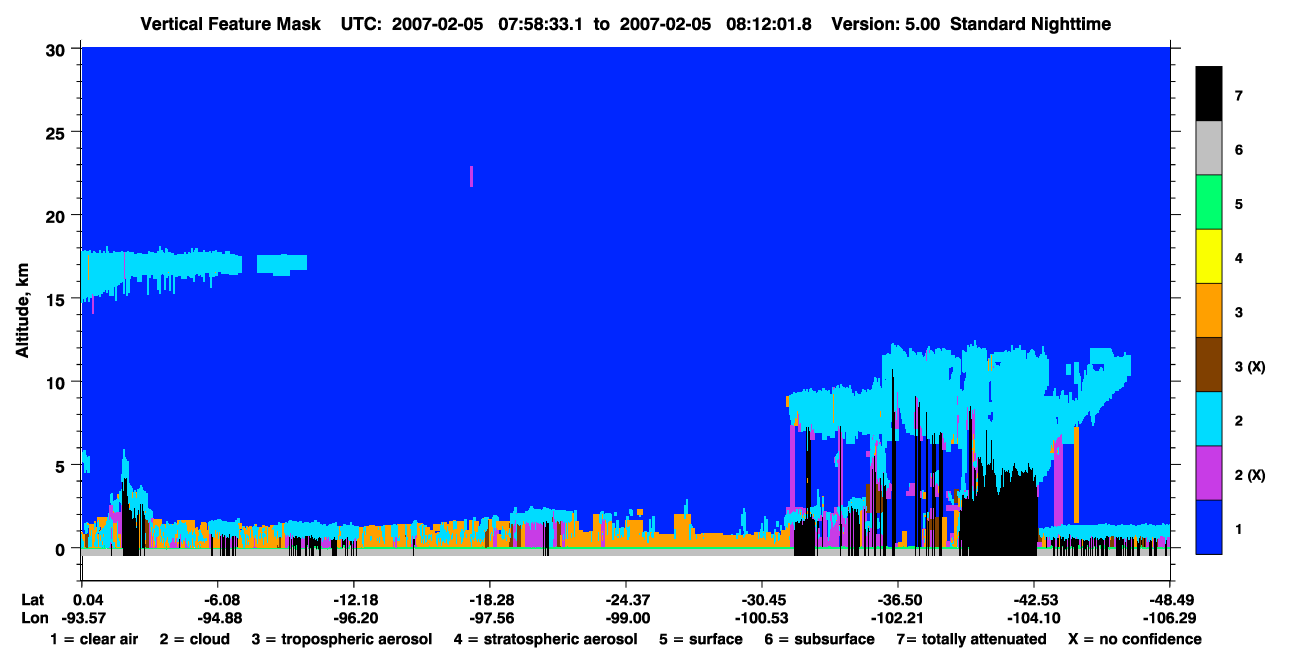Click longitude value -106.29
1300x667 pixels.
click(1170, 618)
